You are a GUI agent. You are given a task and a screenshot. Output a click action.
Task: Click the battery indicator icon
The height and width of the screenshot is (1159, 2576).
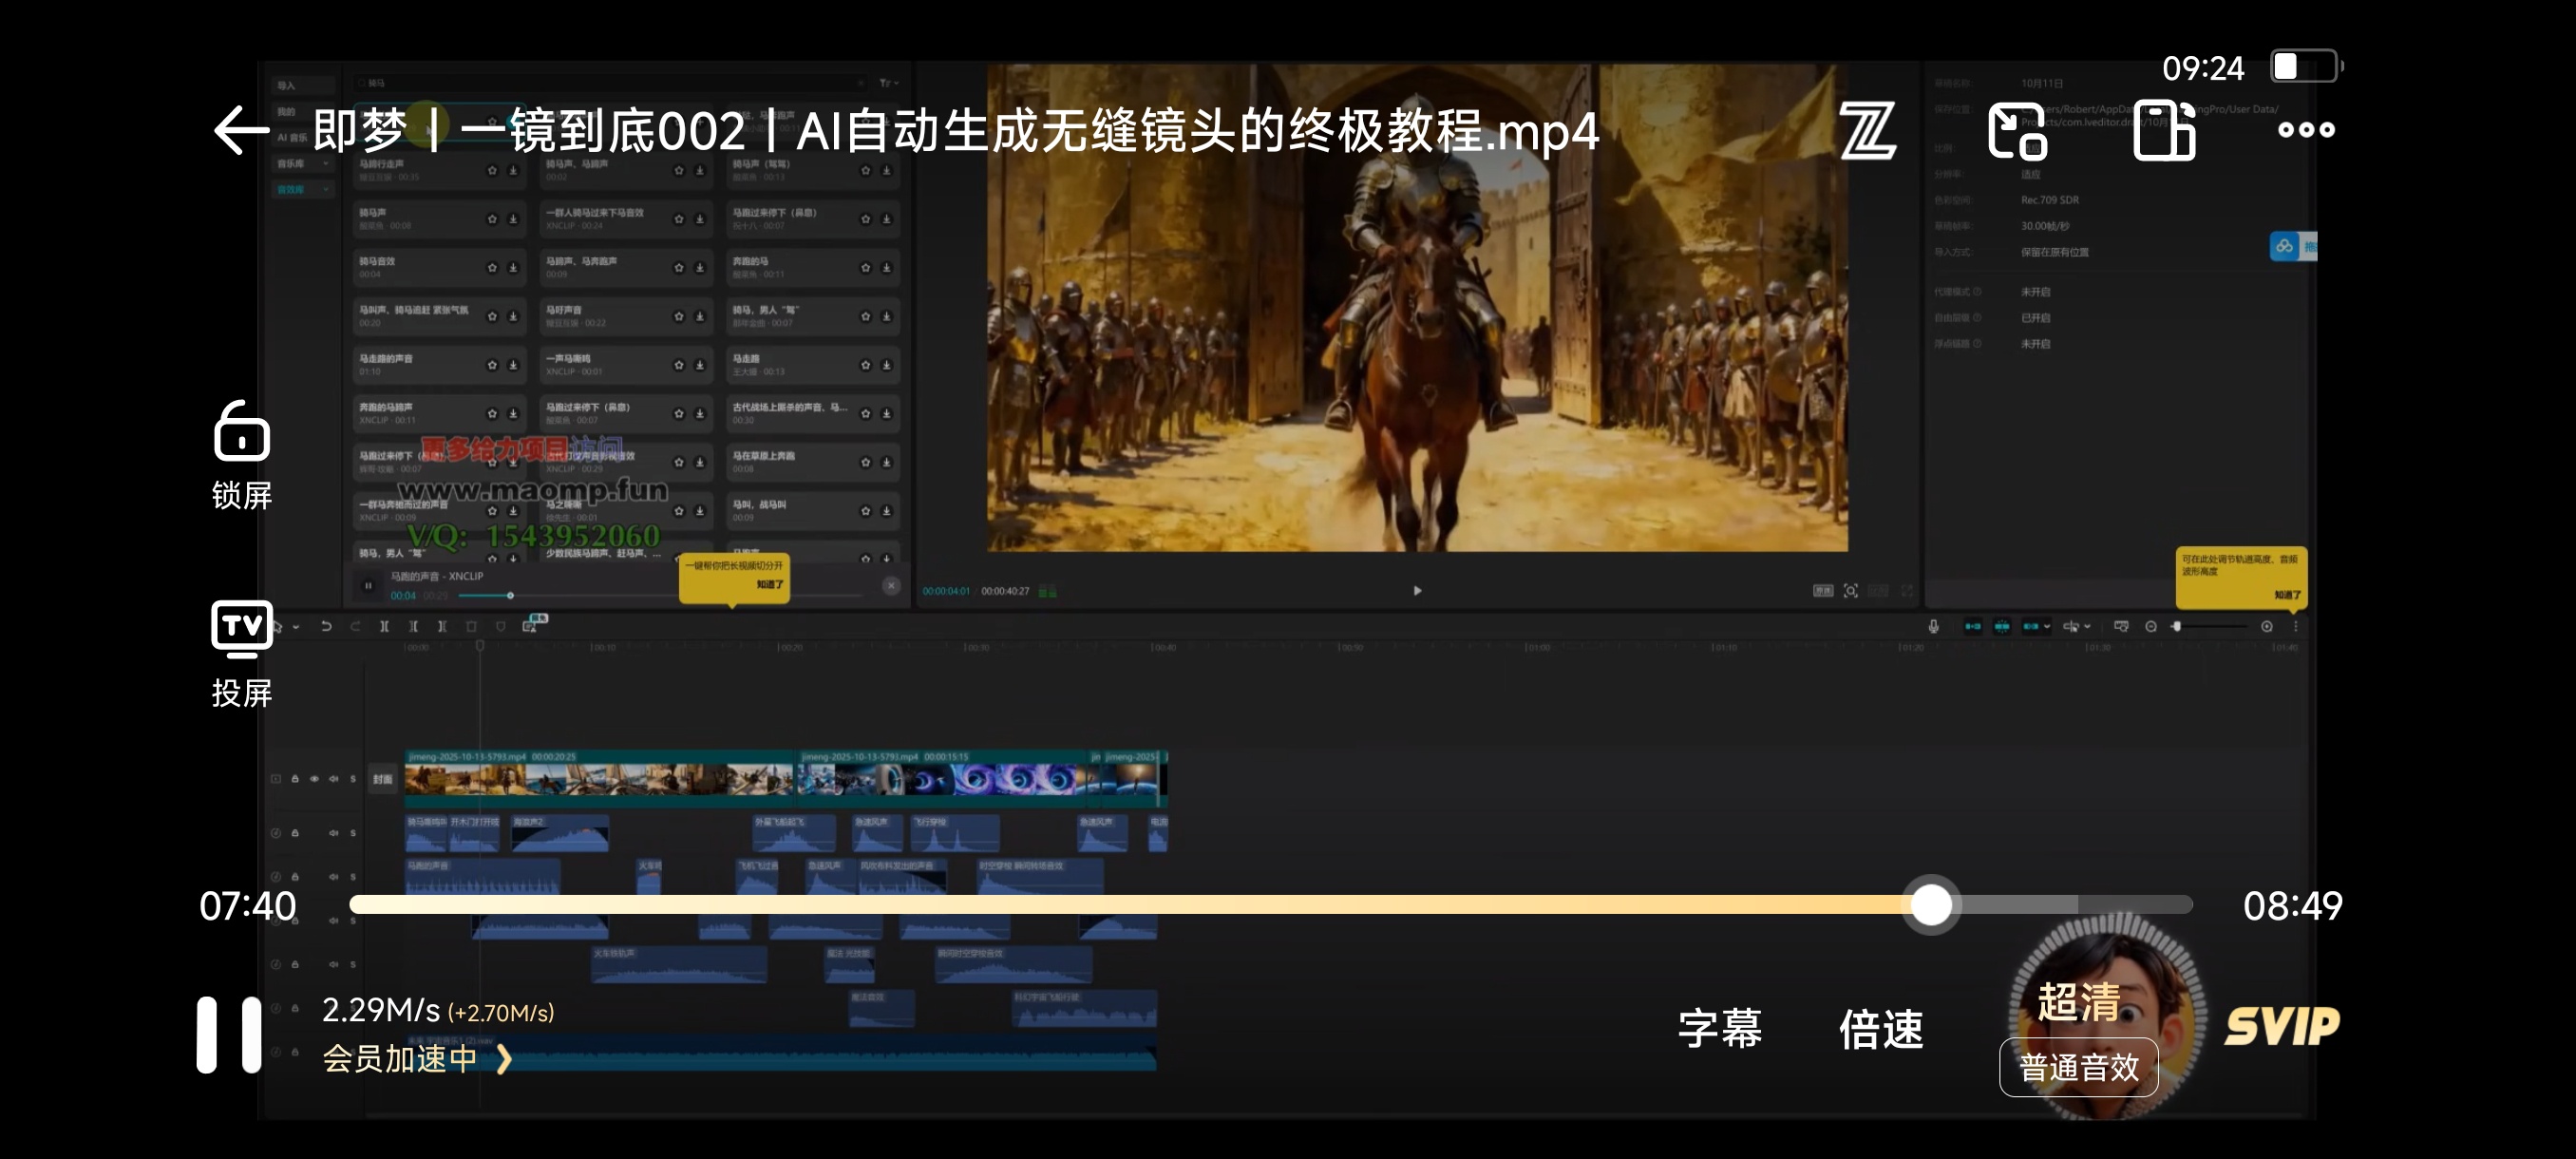coord(2306,67)
